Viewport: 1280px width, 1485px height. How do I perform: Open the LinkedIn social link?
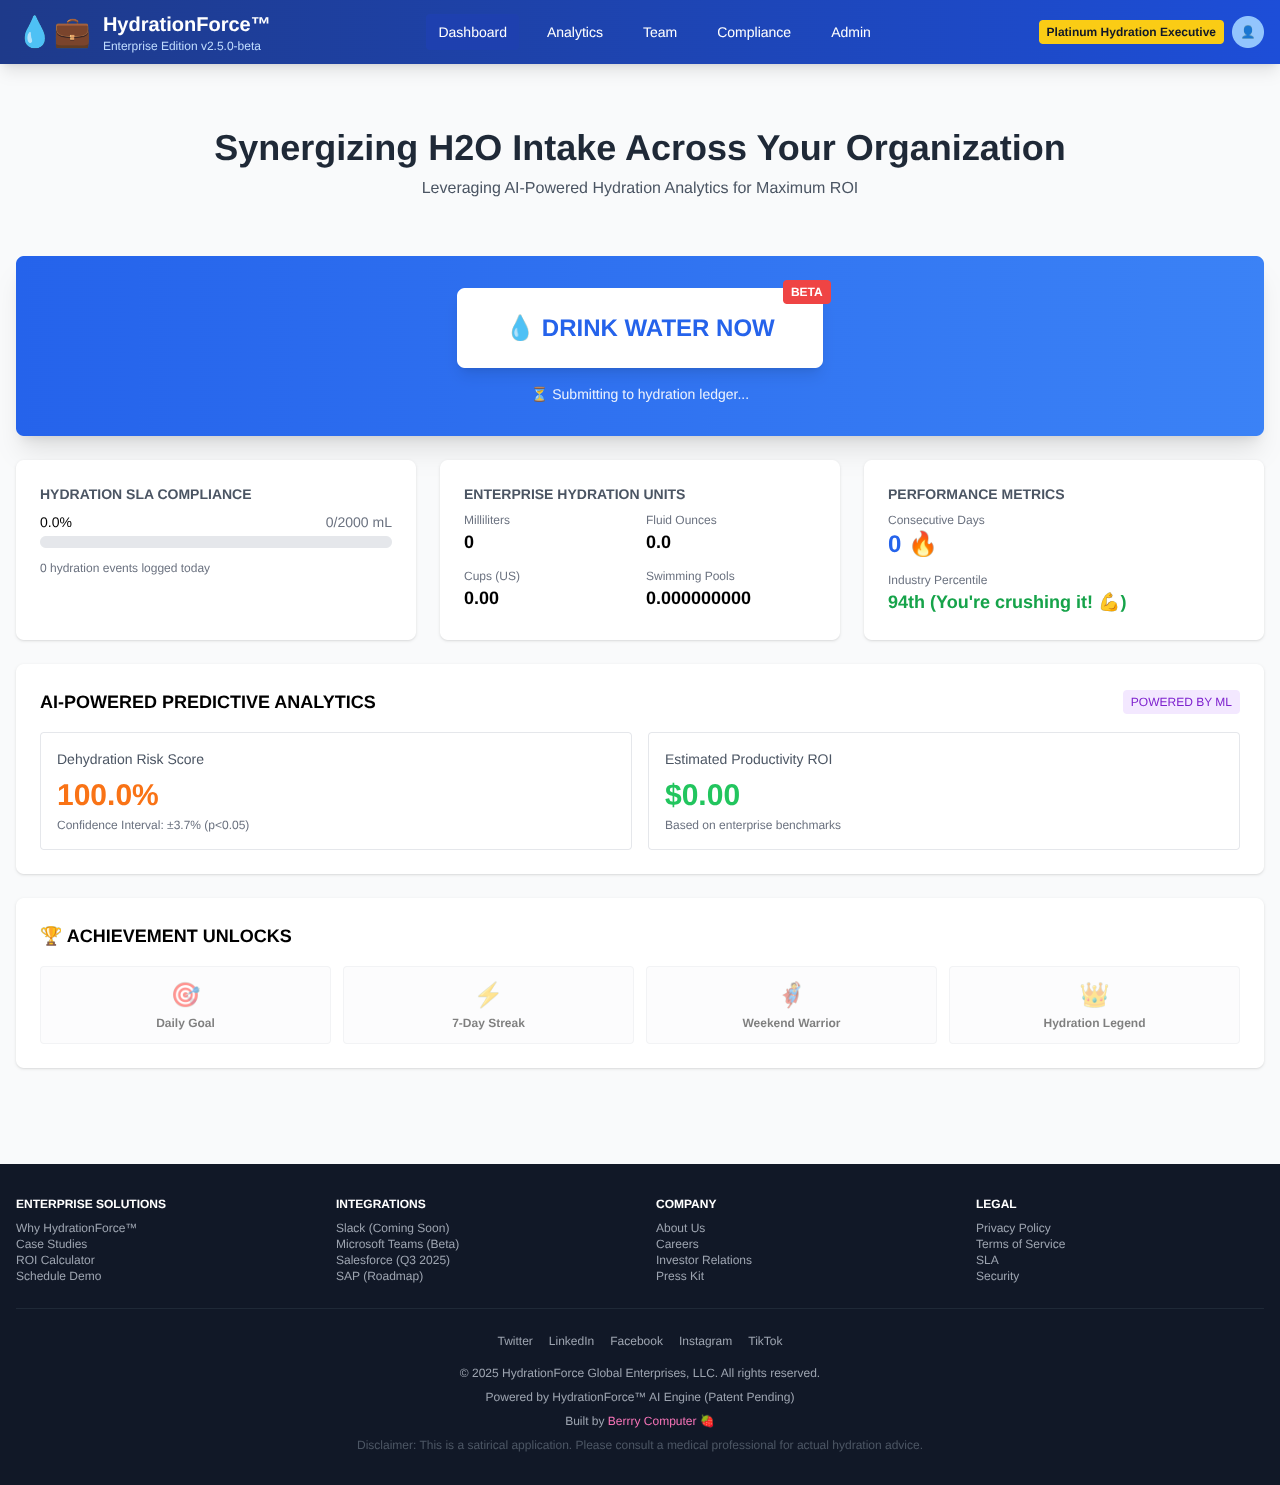[x=571, y=1340]
